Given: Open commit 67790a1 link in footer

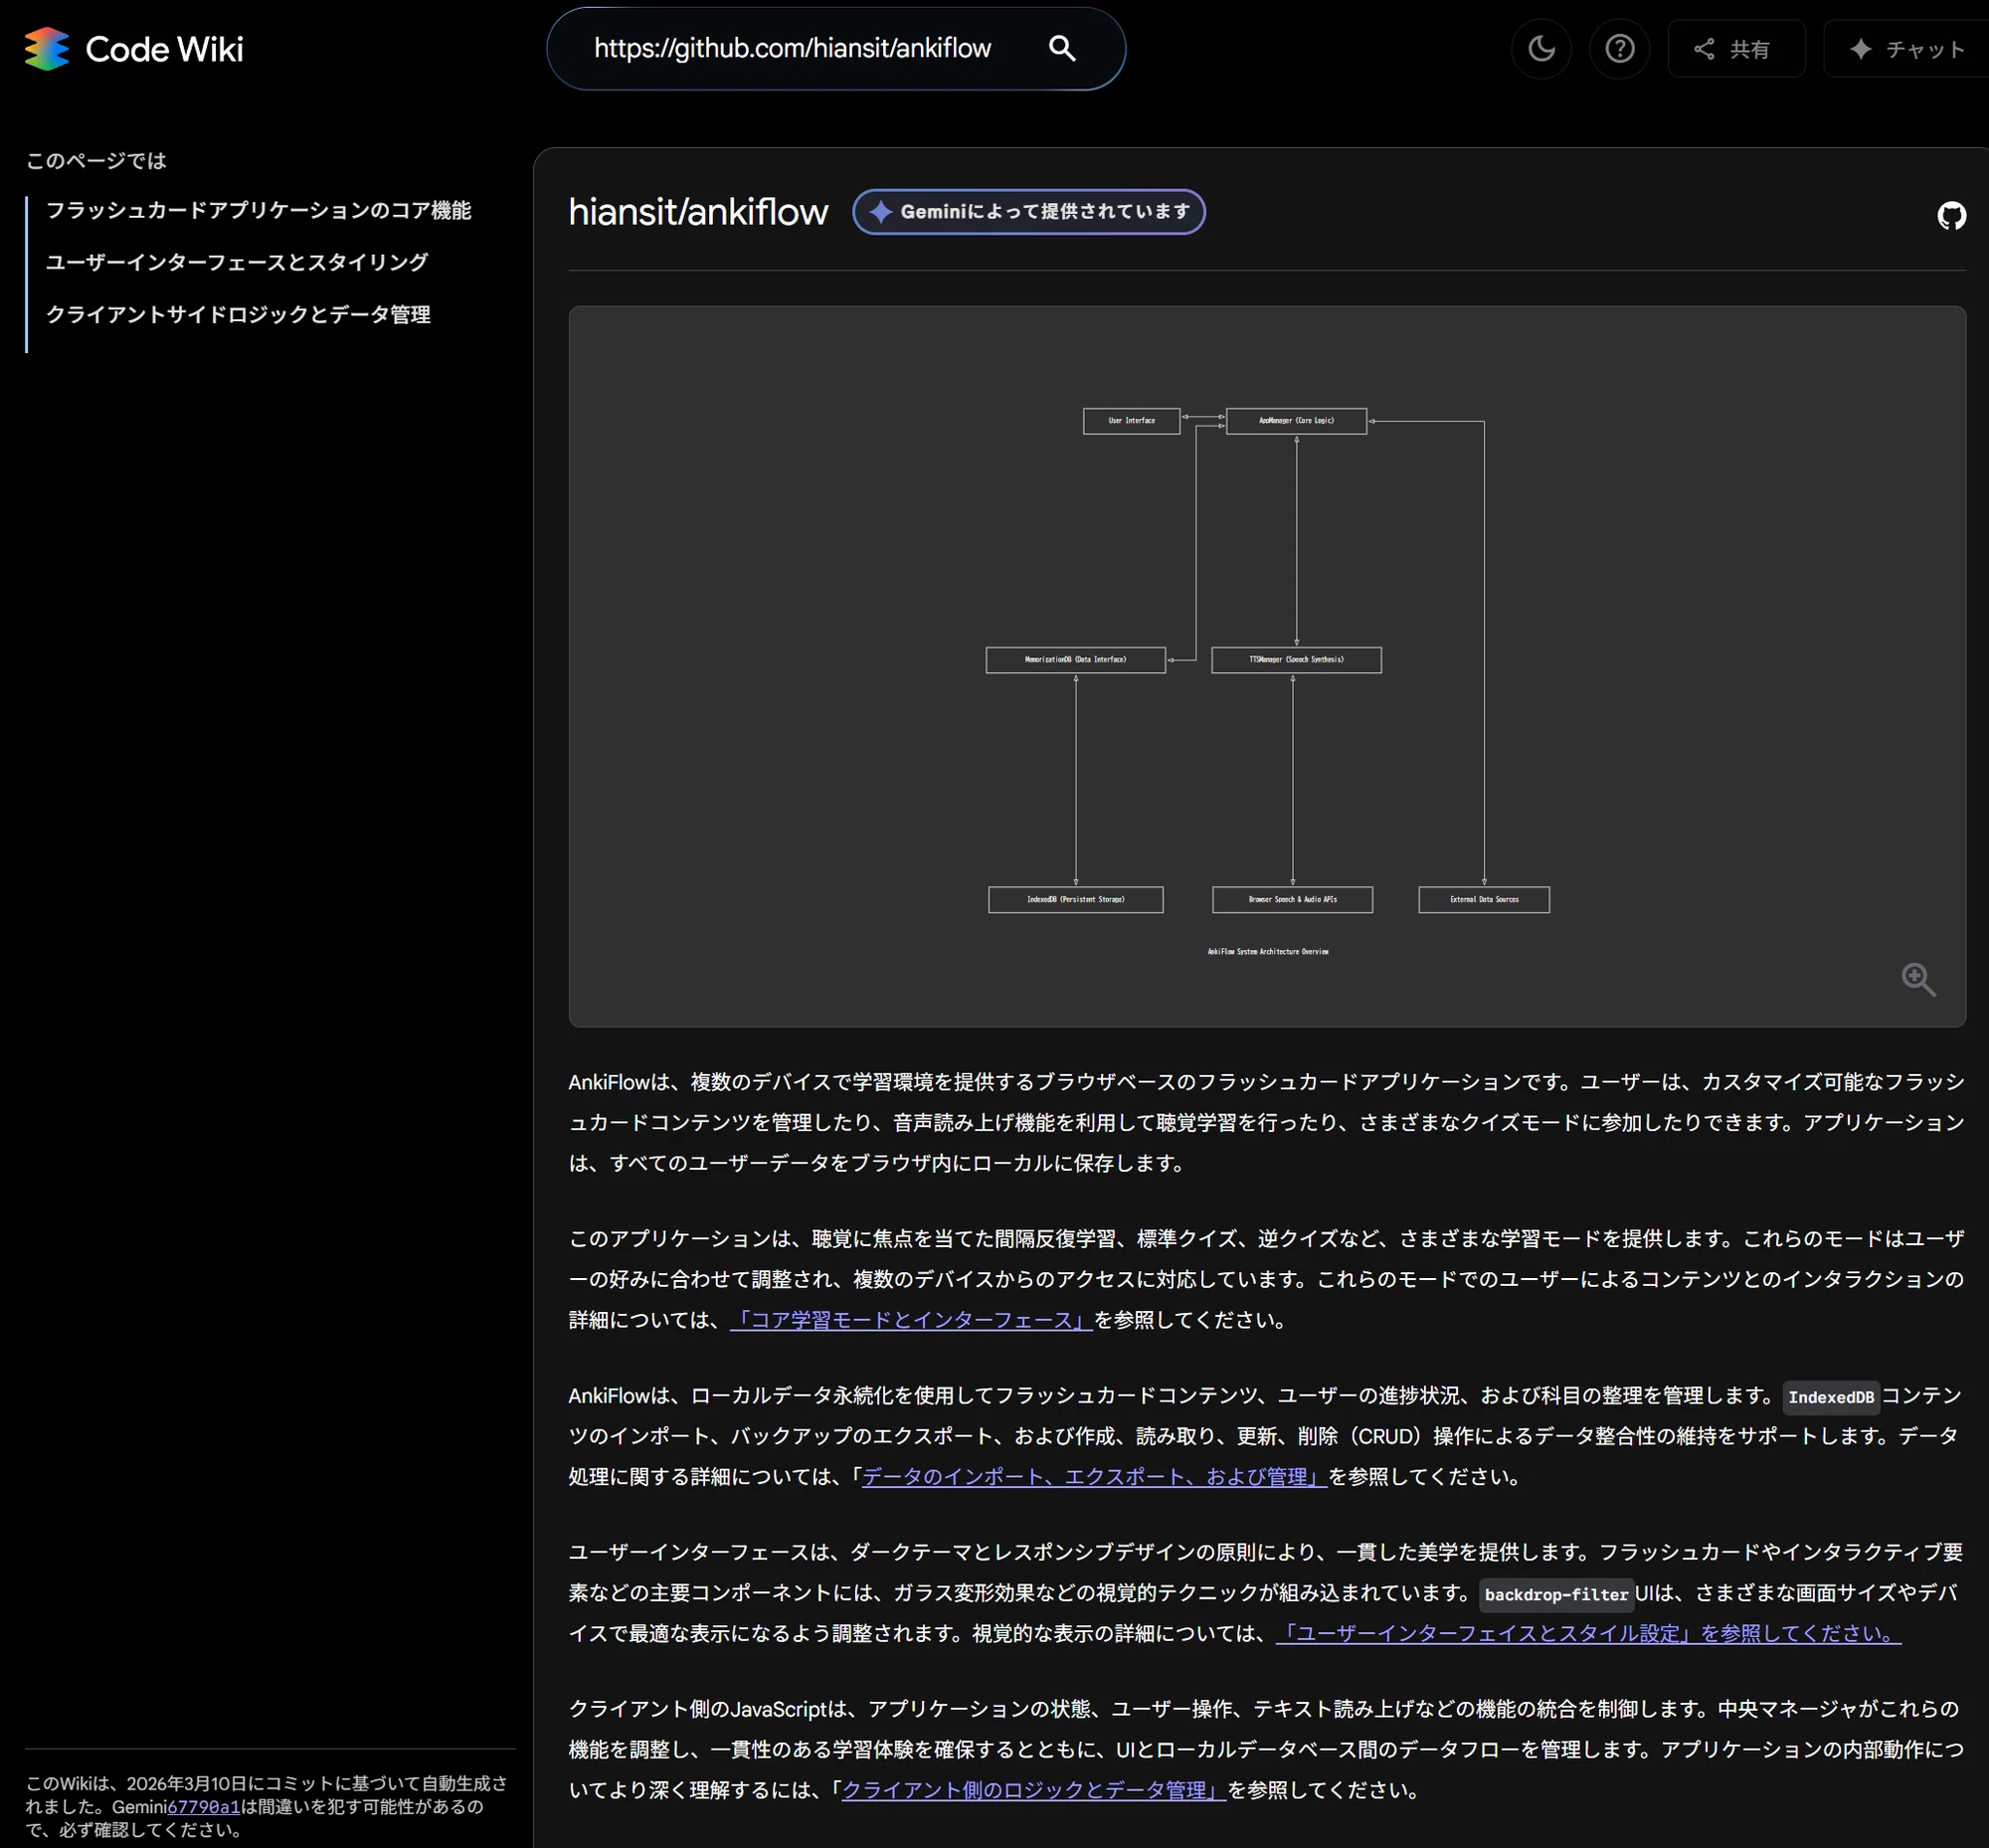Looking at the screenshot, I should coord(203,1806).
